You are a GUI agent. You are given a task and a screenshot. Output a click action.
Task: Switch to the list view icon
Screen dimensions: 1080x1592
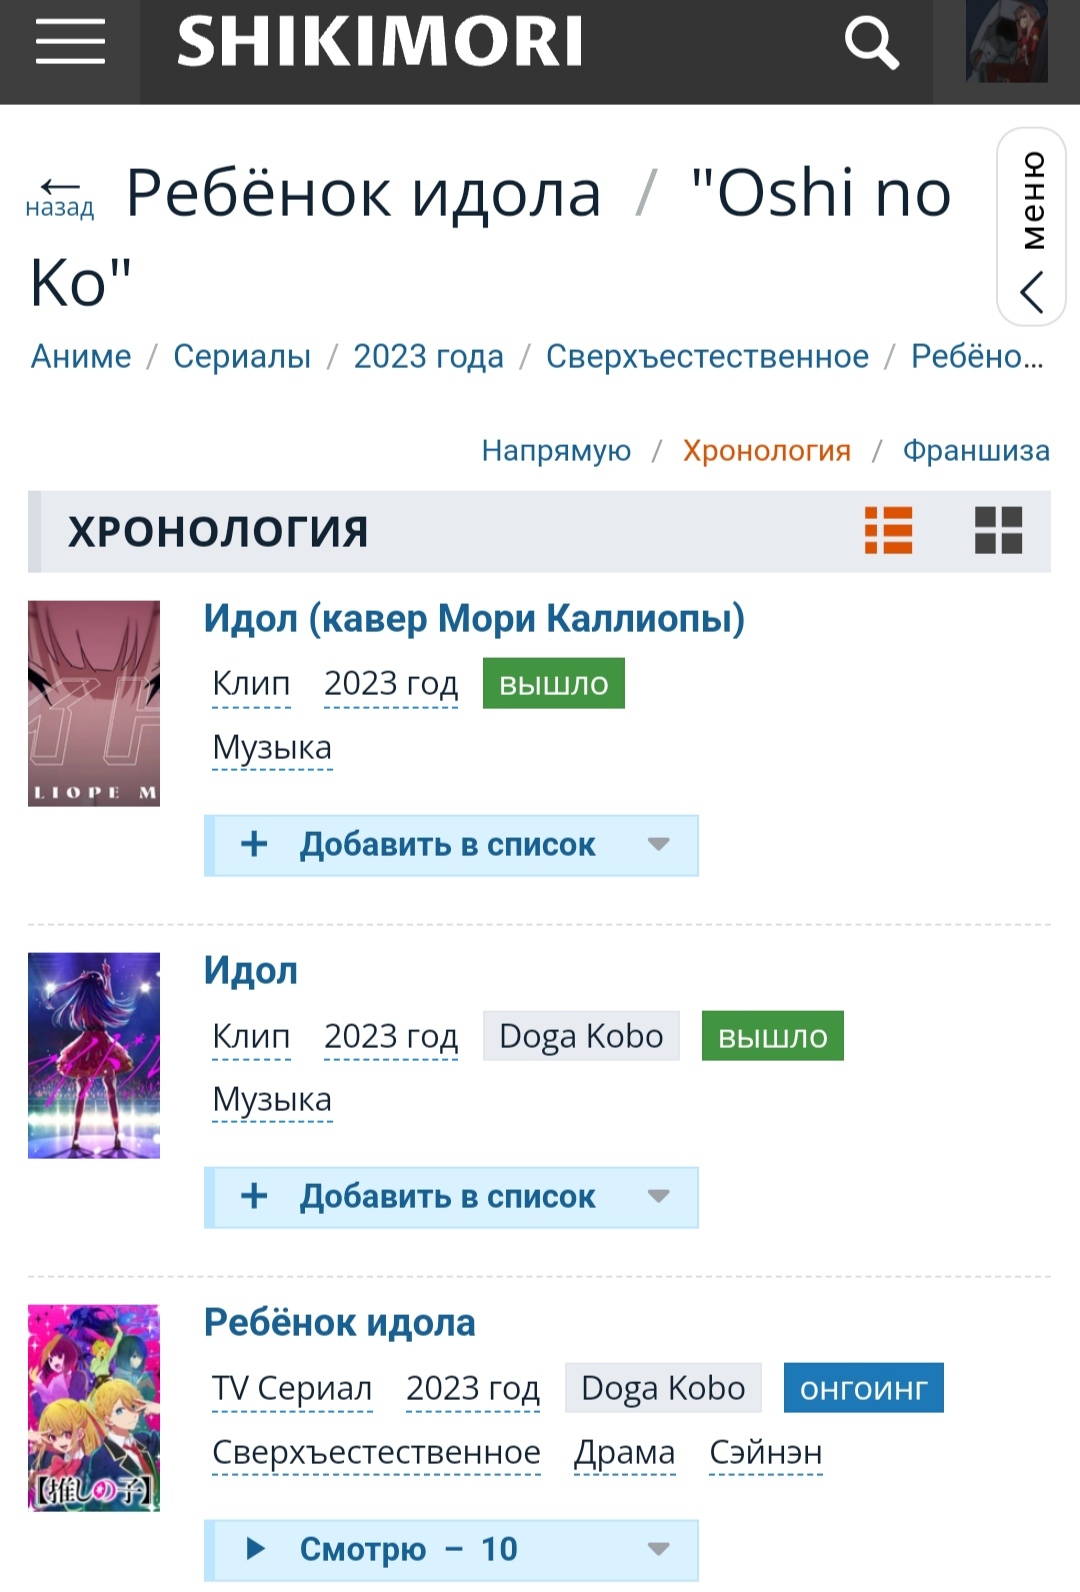889,530
